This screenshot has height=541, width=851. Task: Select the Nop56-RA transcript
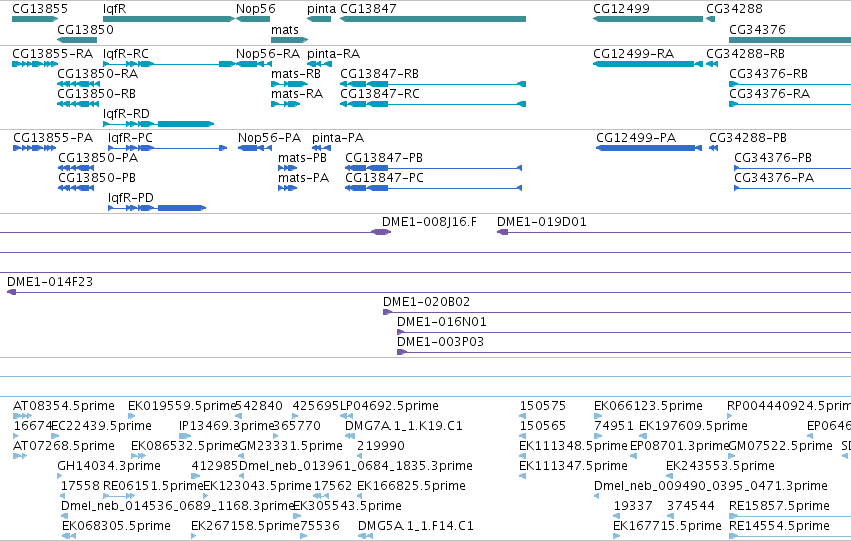[x=253, y=64]
